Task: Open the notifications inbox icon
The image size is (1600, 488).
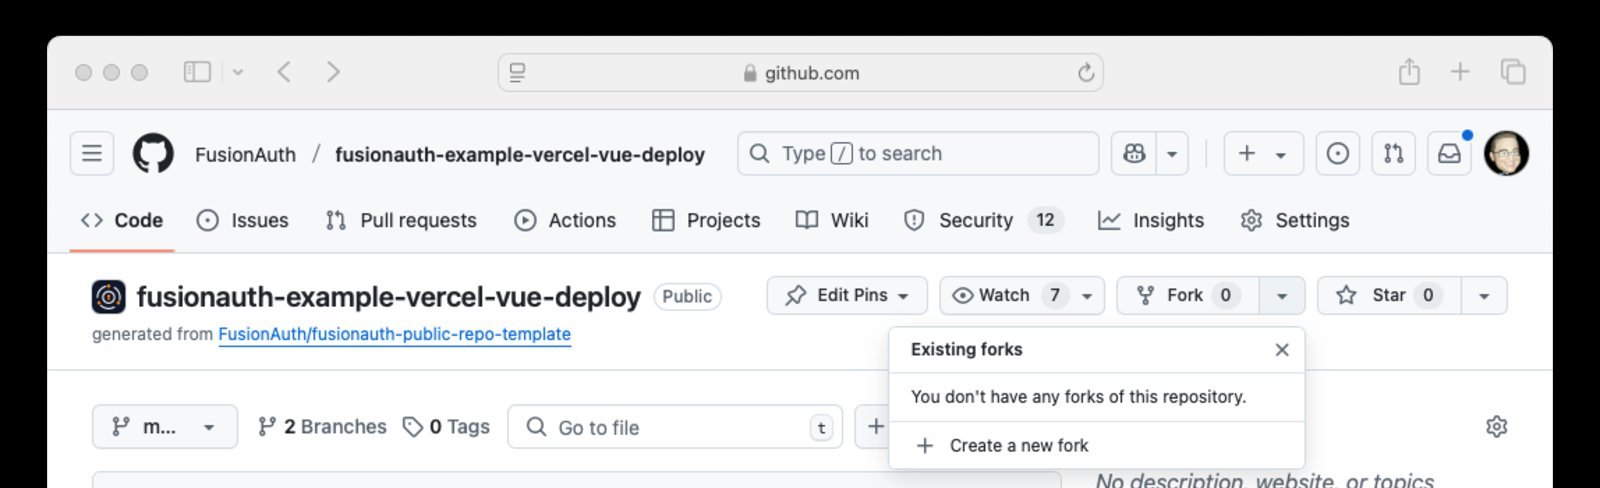Action: point(1449,154)
